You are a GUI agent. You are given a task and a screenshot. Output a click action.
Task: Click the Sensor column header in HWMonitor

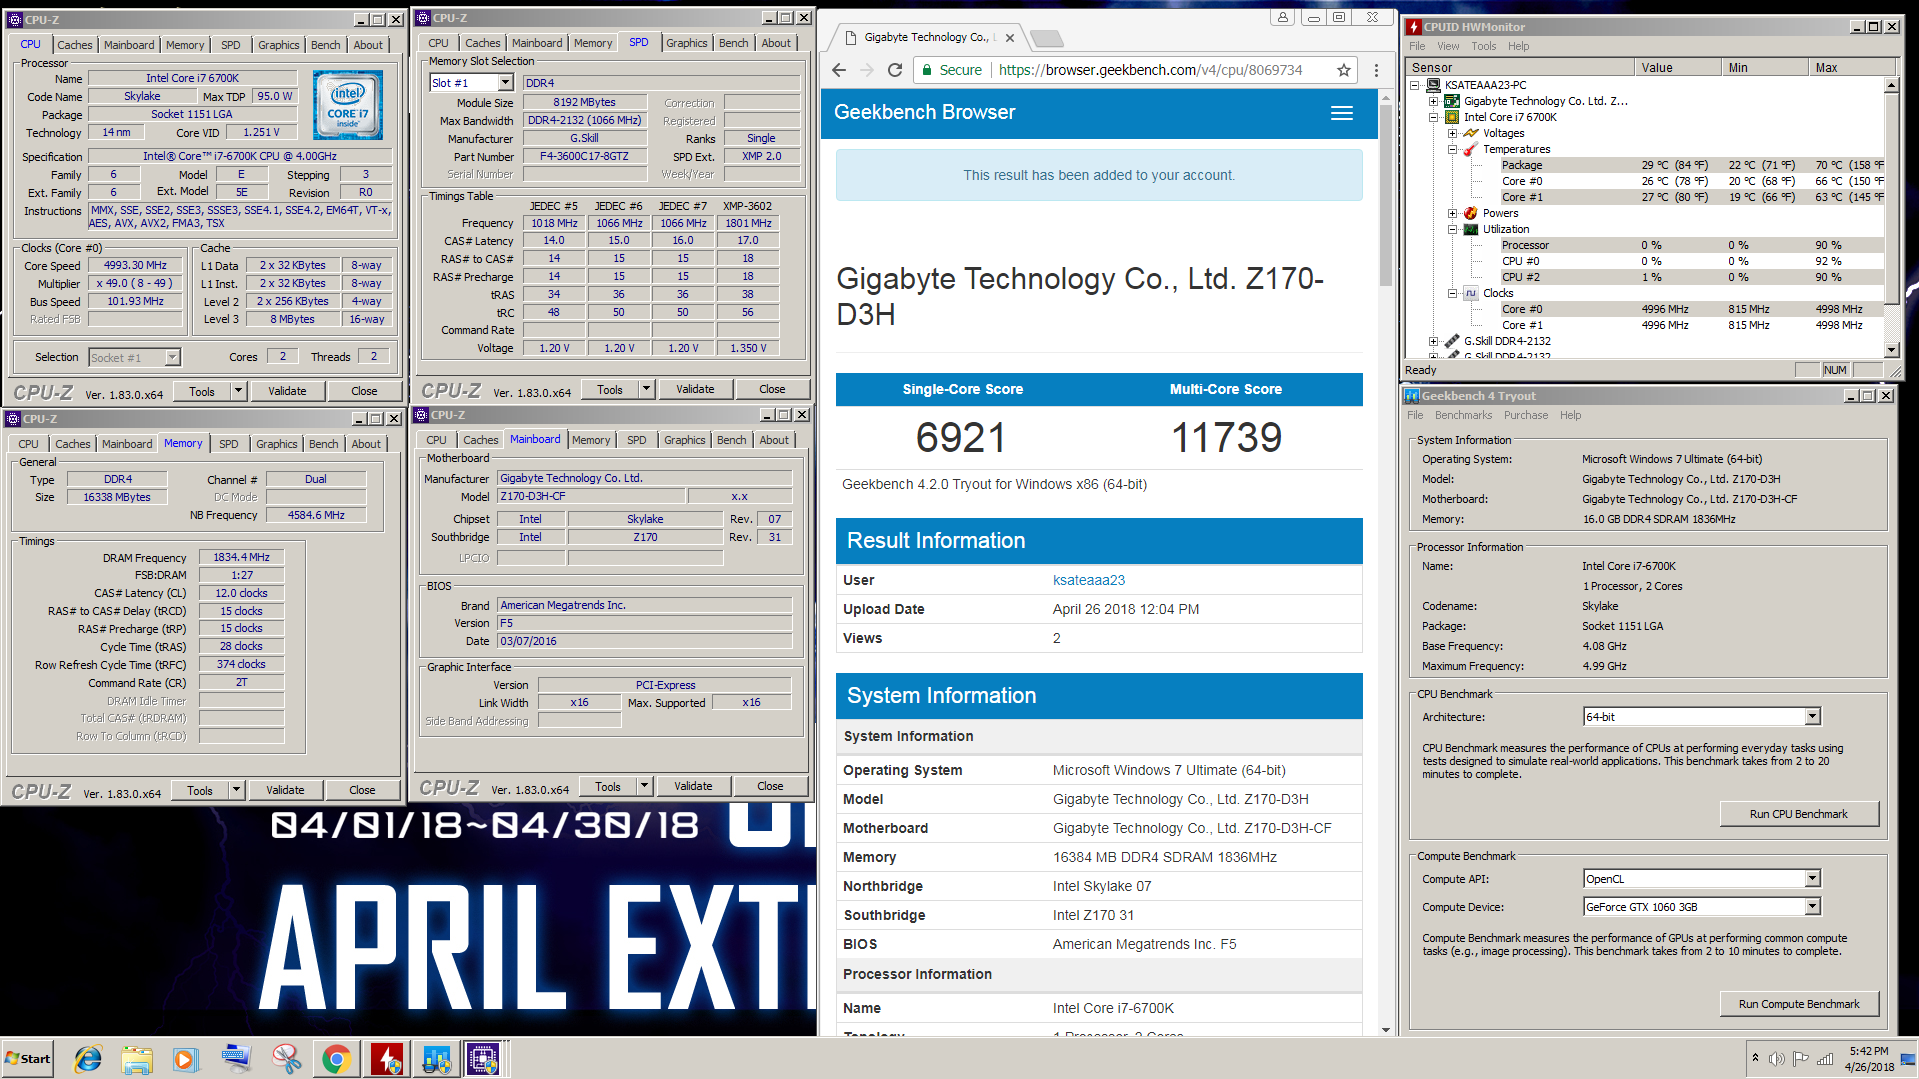pos(1520,68)
